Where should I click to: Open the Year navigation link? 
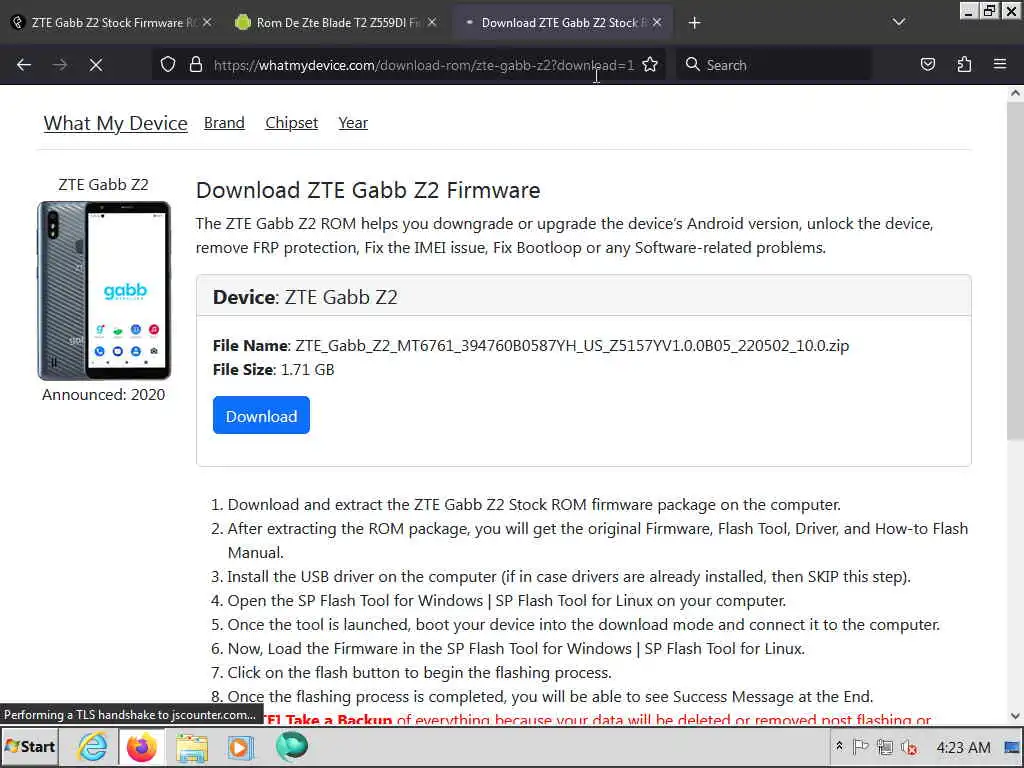353,123
